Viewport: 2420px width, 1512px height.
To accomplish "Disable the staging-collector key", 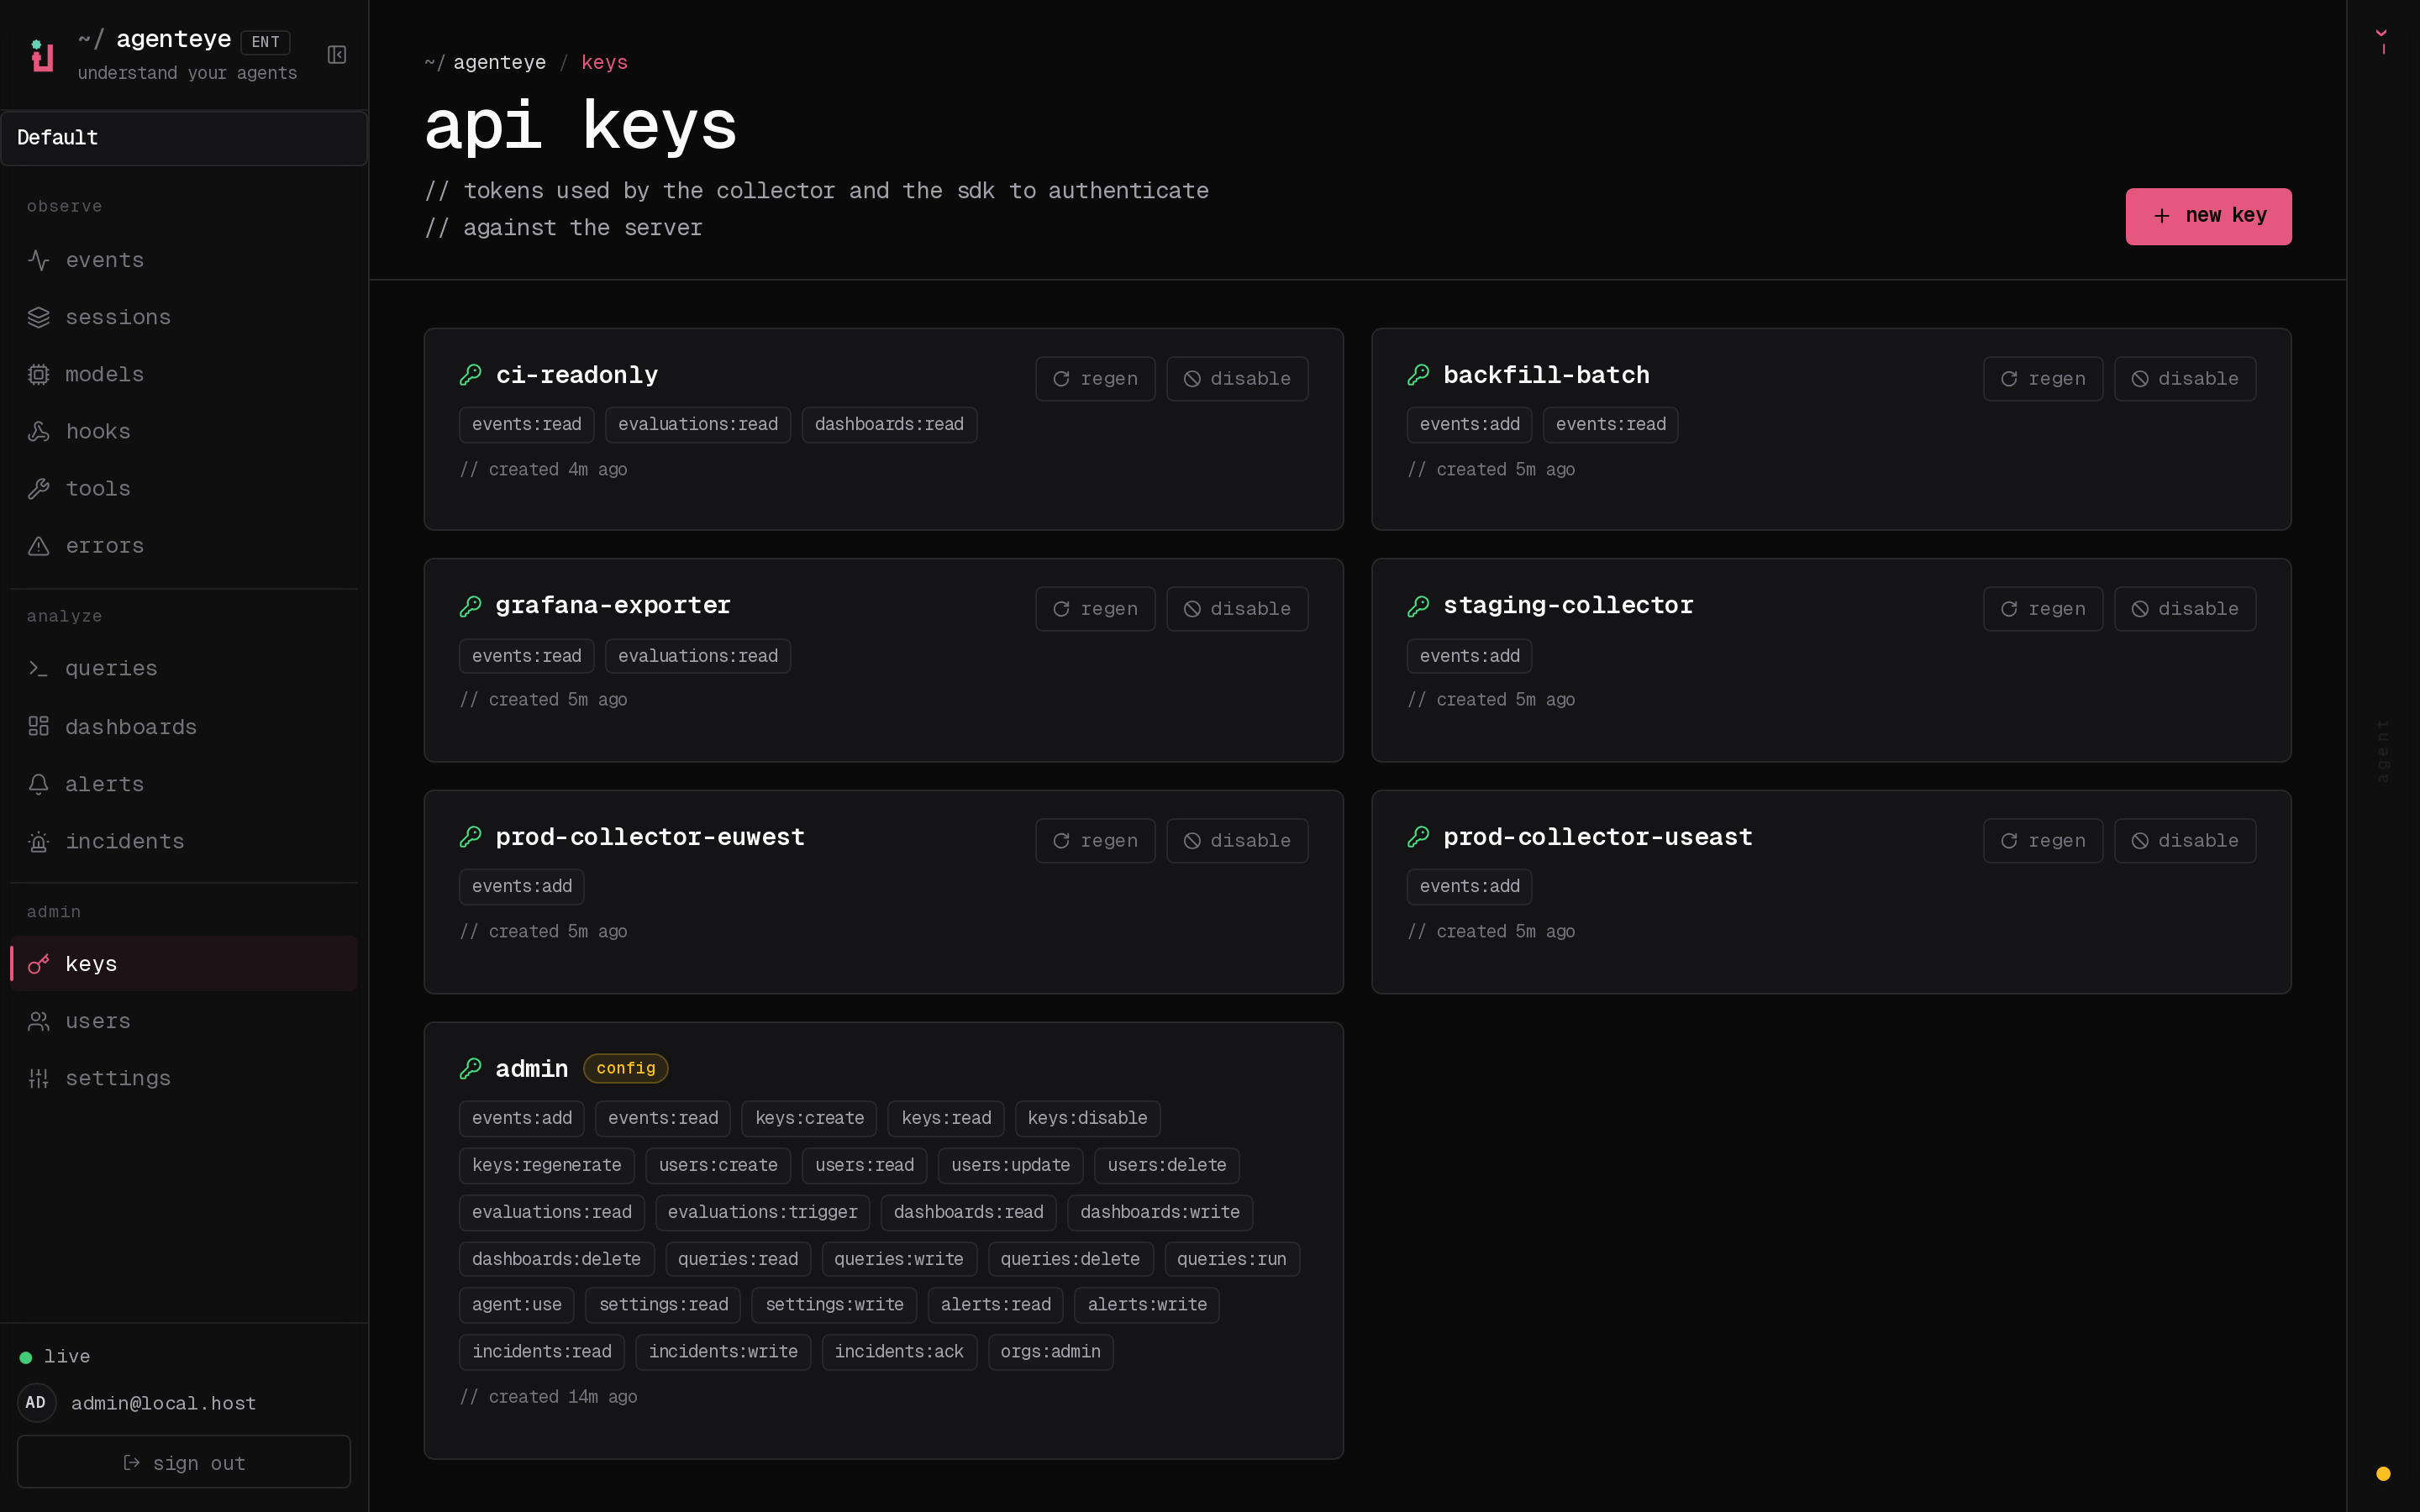I will click(x=2185, y=609).
